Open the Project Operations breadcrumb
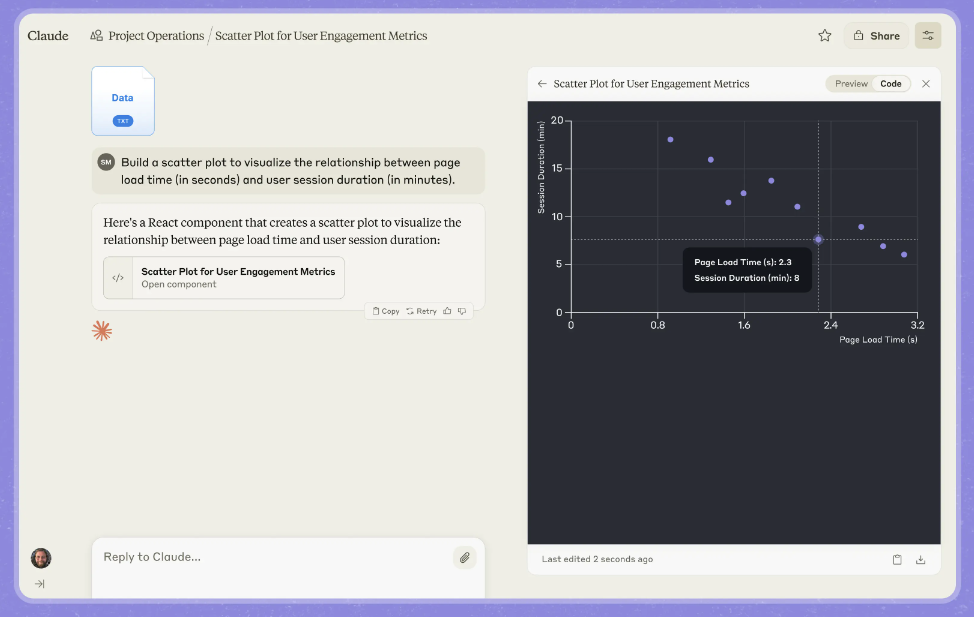This screenshot has height=617, width=974. coord(156,35)
